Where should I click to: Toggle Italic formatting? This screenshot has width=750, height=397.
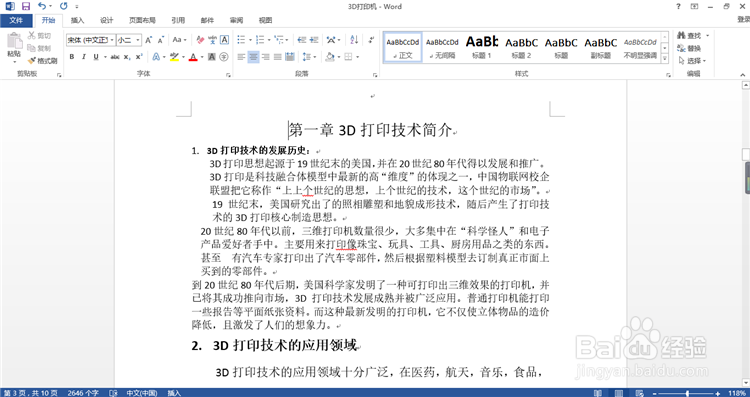pyautogui.click(x=84, y=57)
